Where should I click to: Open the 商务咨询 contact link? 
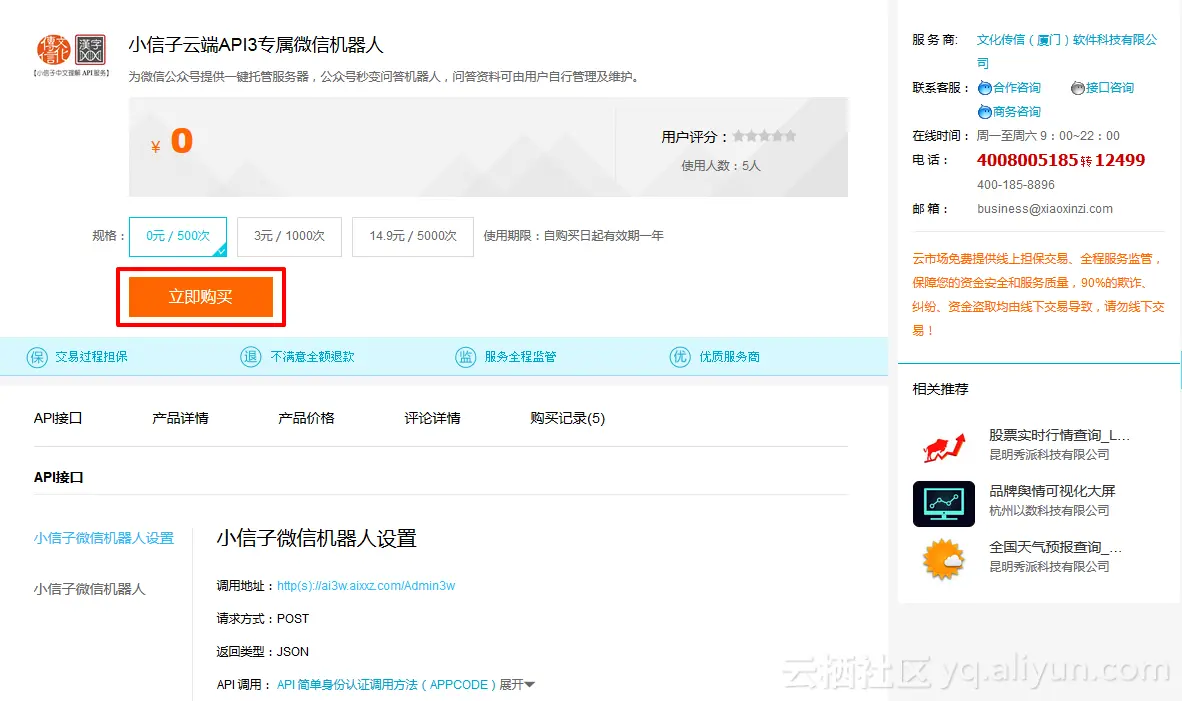1017,112
